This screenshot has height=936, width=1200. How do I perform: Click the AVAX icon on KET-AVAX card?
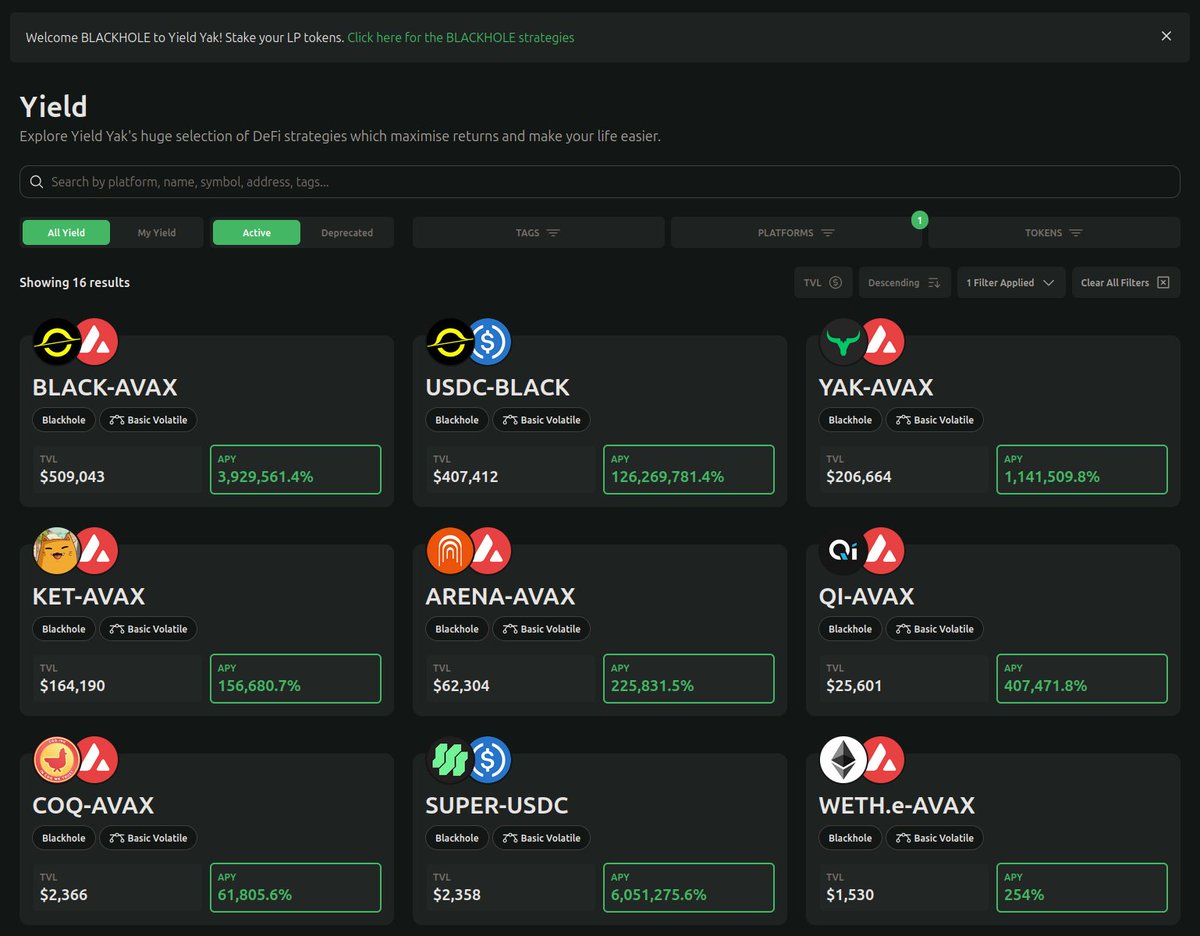point(97,551)
